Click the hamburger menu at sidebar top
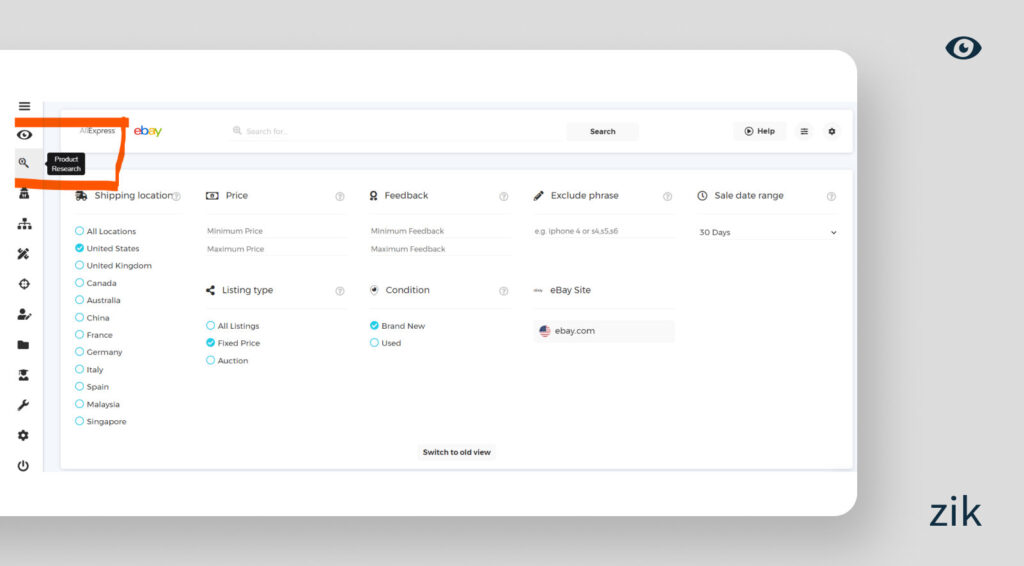Image resolution: width=1024 pixels, height=566 pixels. pyautogui.click(x=24, y=106)
